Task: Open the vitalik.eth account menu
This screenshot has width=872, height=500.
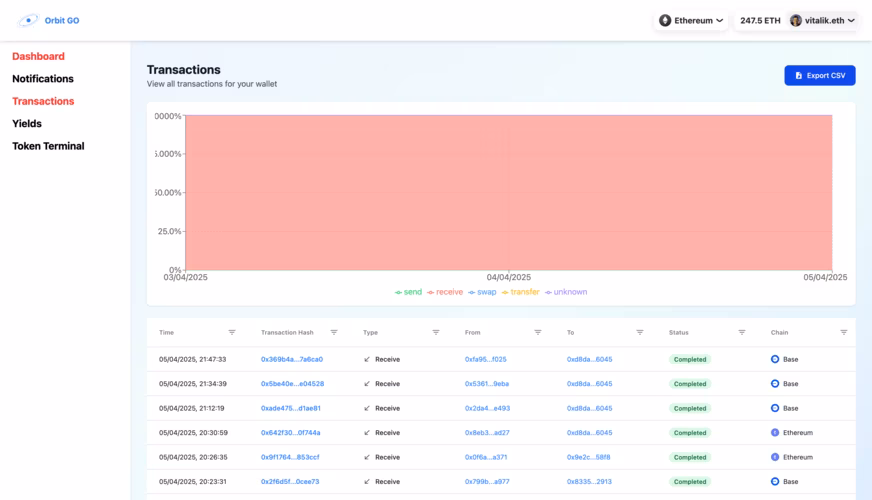Action: (x=823, y=21)
